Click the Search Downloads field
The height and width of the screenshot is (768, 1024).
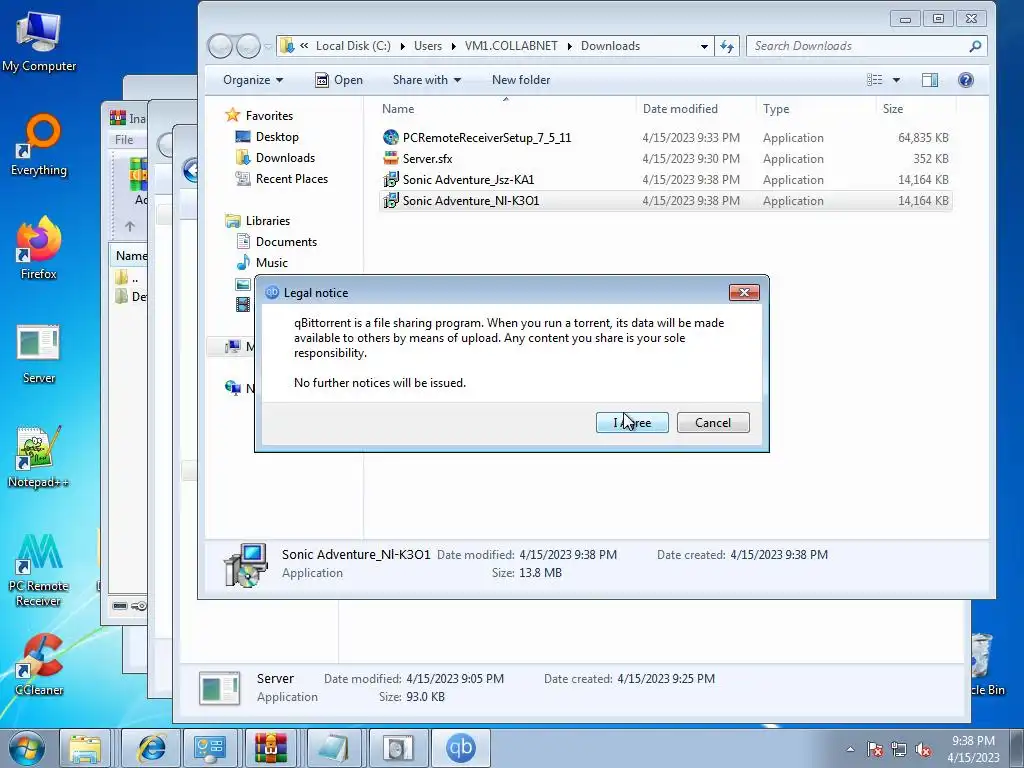[x=866, y=46]
